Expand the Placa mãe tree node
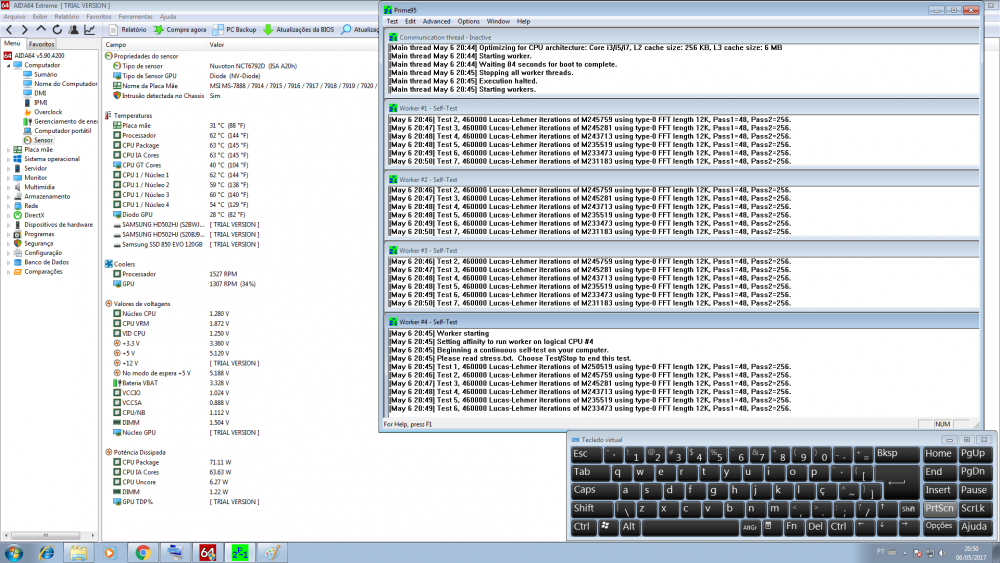The image size is (1000, 563). [x=9, y=150]
